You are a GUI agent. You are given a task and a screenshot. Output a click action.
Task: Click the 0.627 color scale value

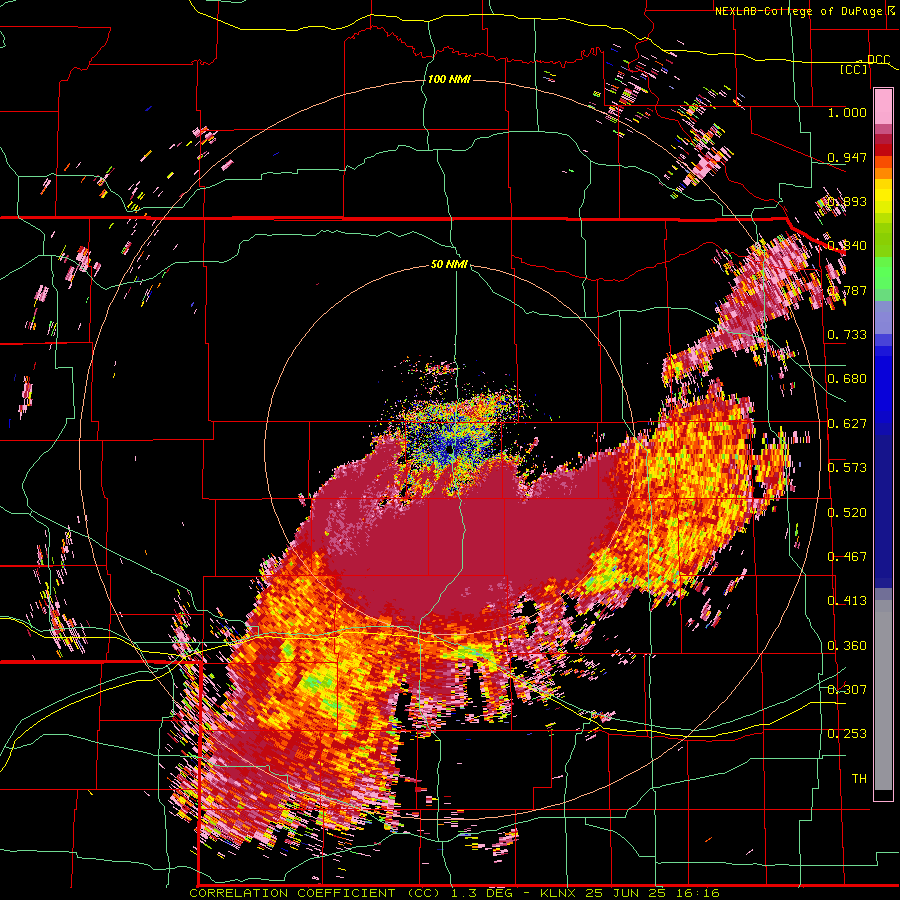click(x=847, y=424)
